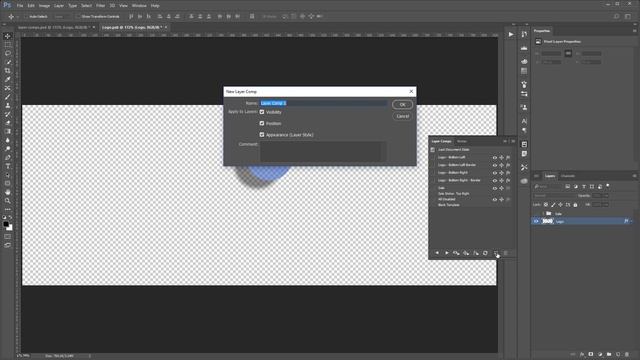Select the Horizontal Type tool
This screenshot has width=640, height=360.
point(7,166)
